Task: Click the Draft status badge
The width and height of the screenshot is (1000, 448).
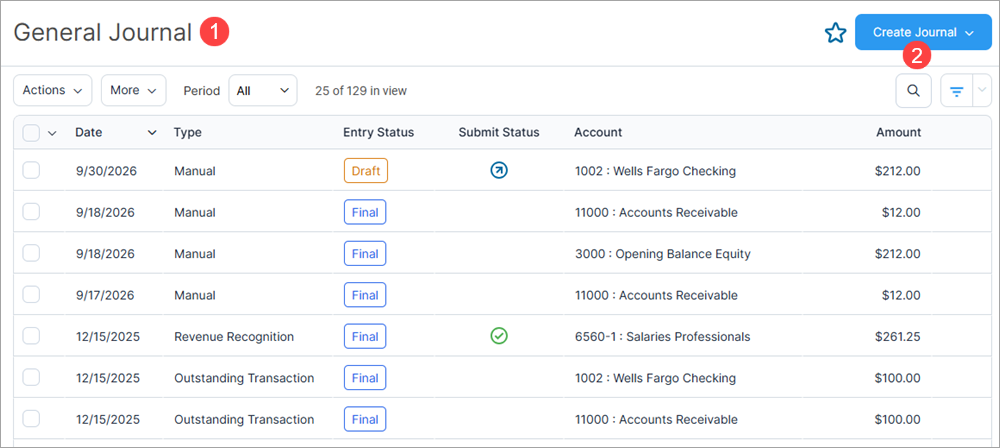Action: pyautogui.click(x=366, y=171)
